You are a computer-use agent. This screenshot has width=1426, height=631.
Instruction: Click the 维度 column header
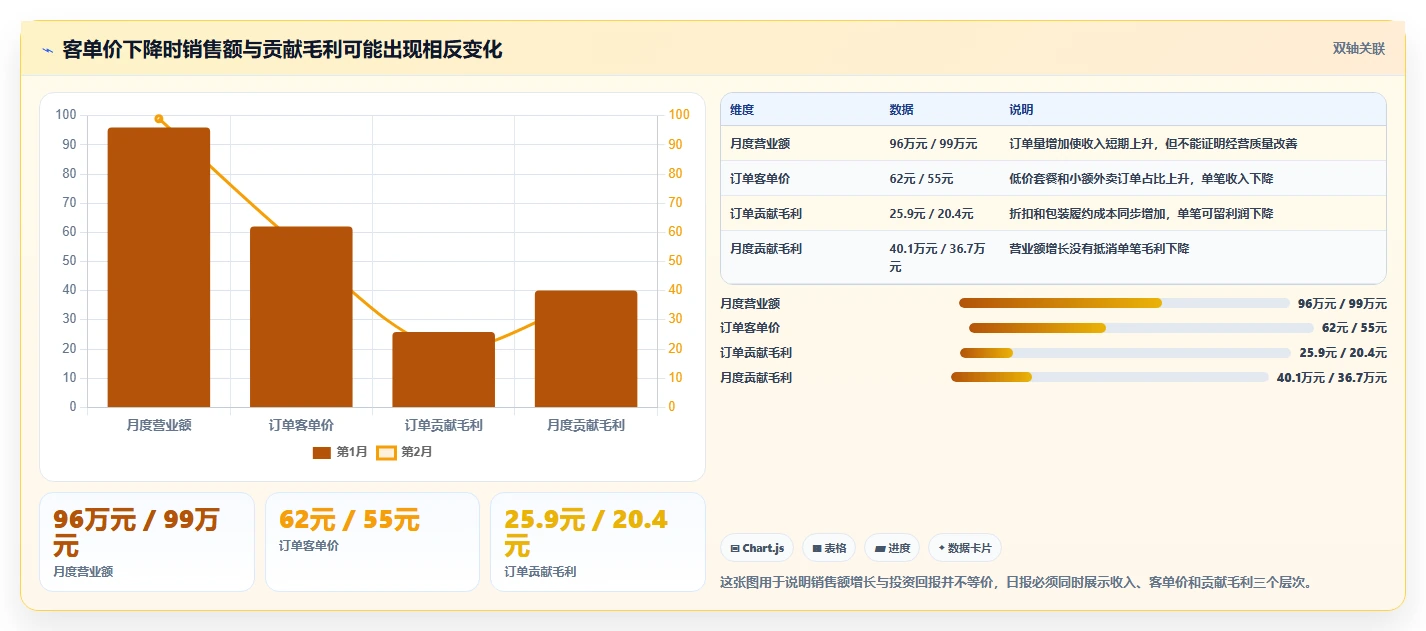742,110
